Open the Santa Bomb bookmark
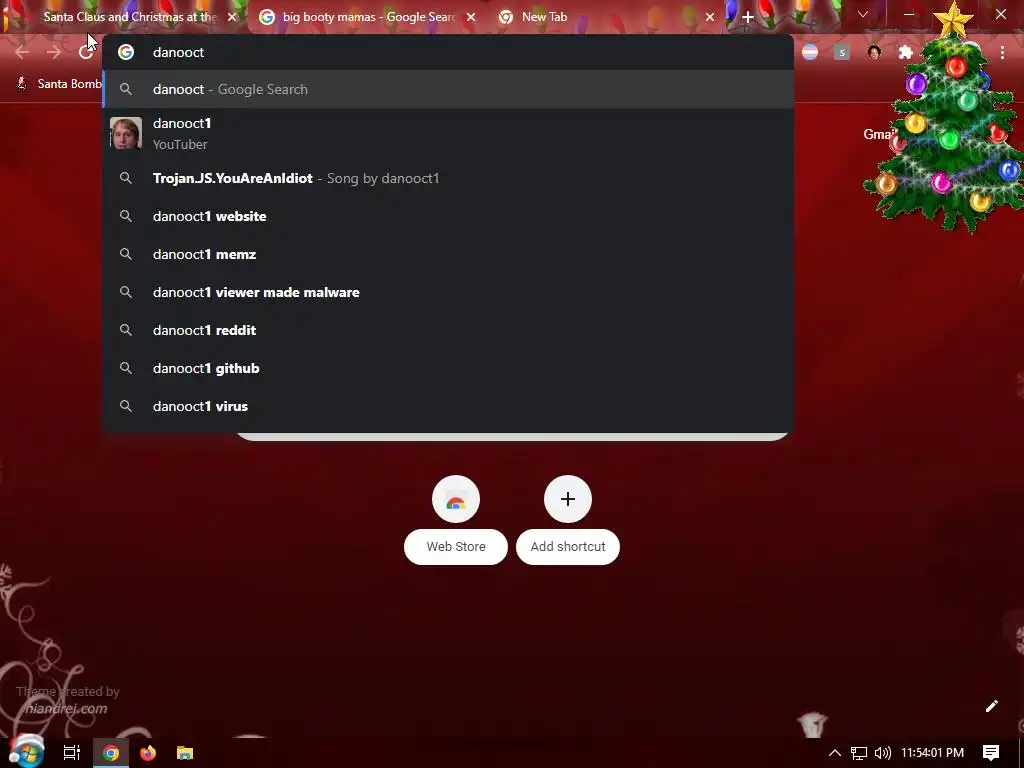Image resolution: width=1024 pixels, height=768 pixels. coord(60,84)
